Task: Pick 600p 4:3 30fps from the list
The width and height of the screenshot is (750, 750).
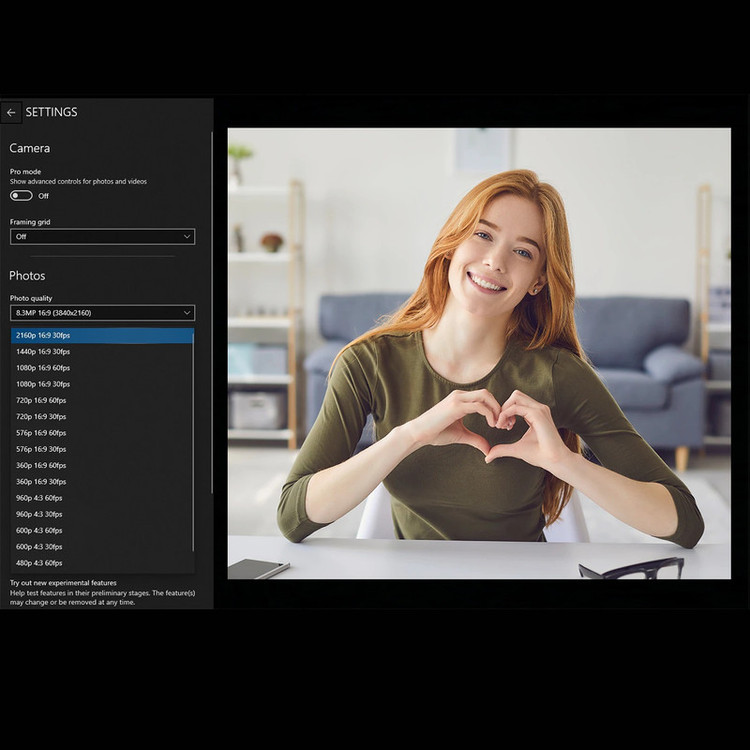Action: click(x=102, y=547)
